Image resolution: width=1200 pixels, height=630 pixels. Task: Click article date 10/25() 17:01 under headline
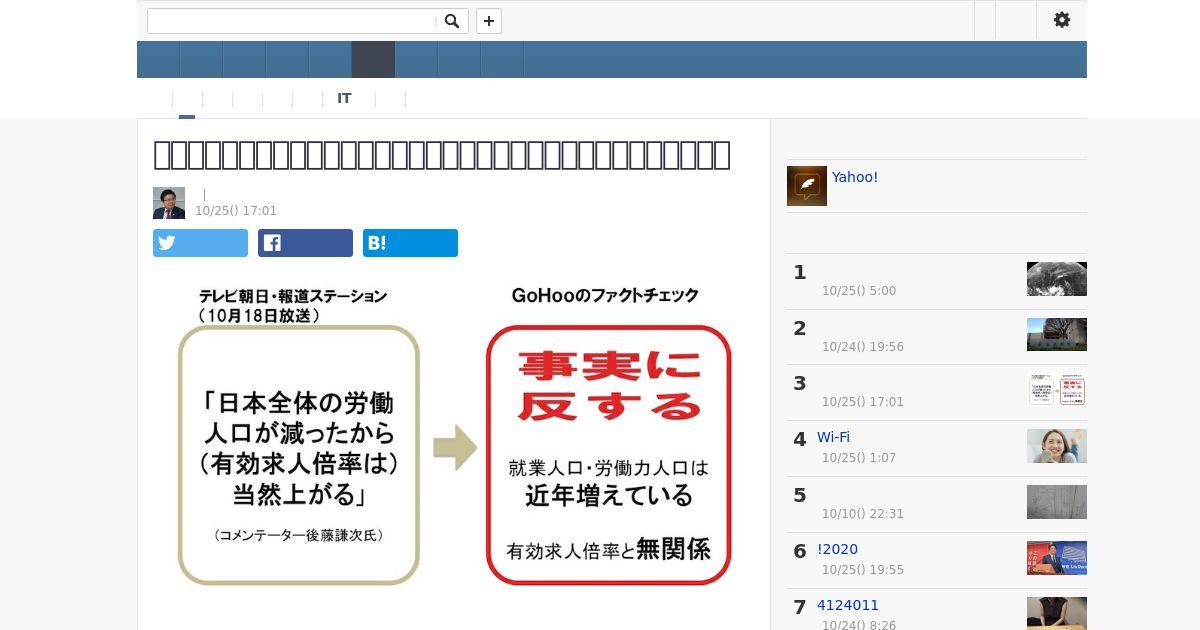[236, 211]
